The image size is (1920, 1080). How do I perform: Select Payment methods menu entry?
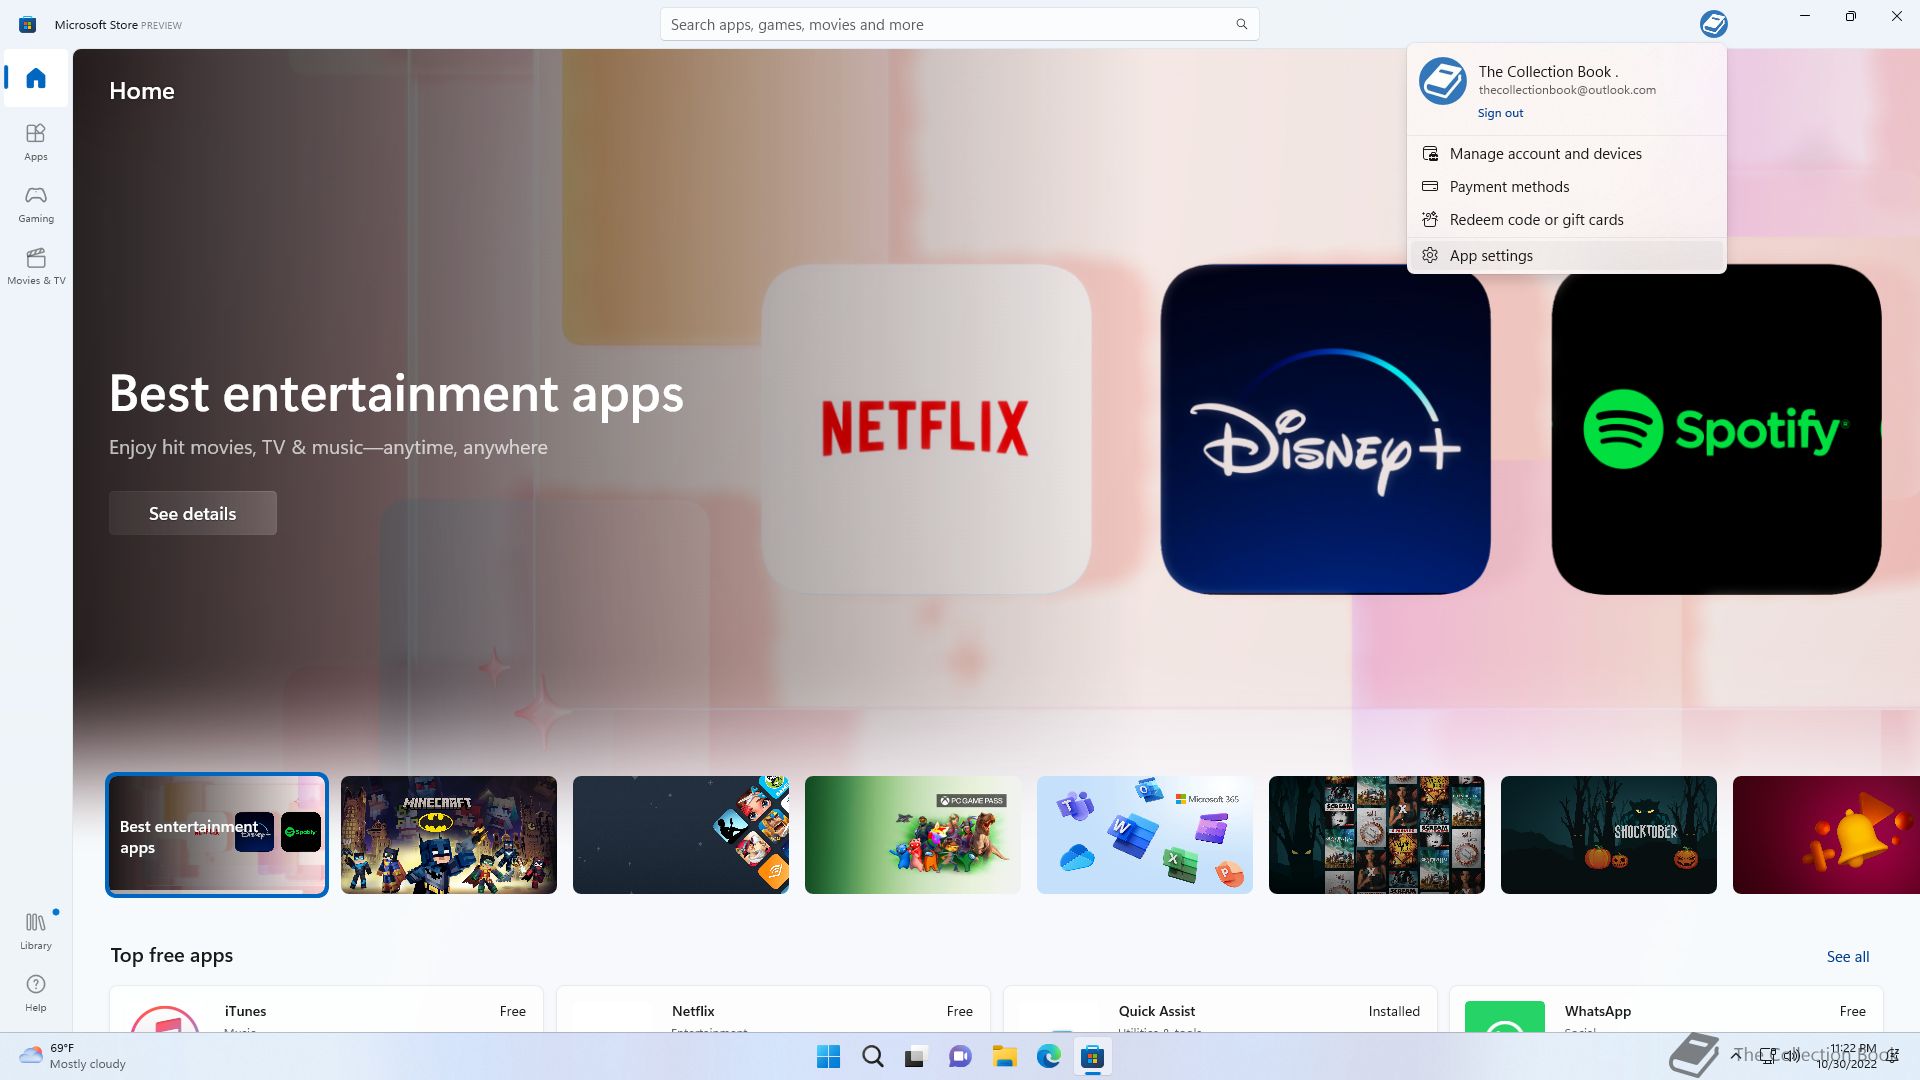(1566, 187)
